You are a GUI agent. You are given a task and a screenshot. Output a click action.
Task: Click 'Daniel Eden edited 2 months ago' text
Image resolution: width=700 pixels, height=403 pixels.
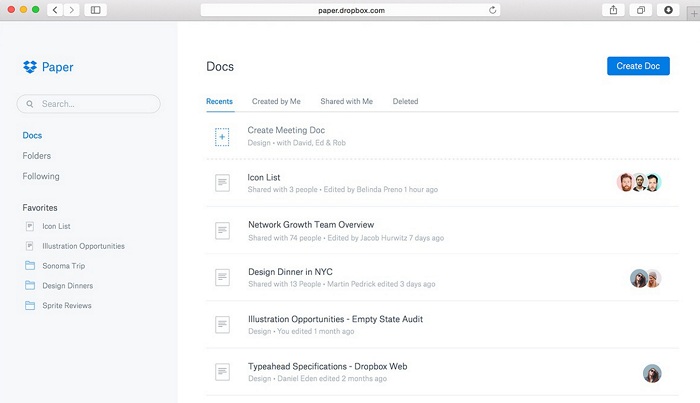click(332, 378)
